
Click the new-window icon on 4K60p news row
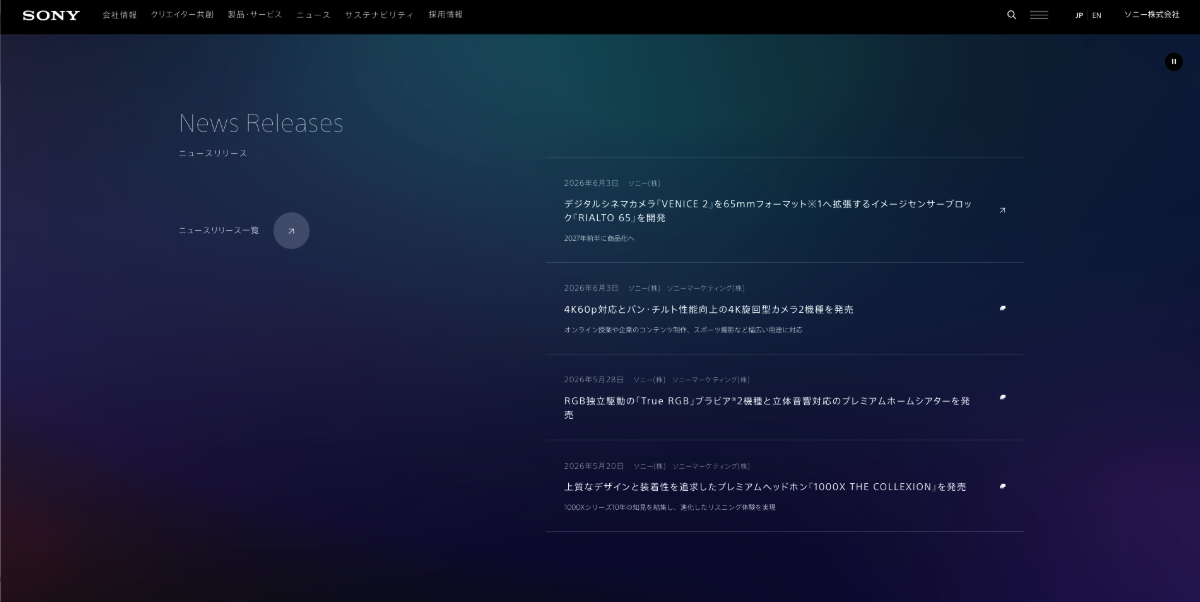[1002, 308]
